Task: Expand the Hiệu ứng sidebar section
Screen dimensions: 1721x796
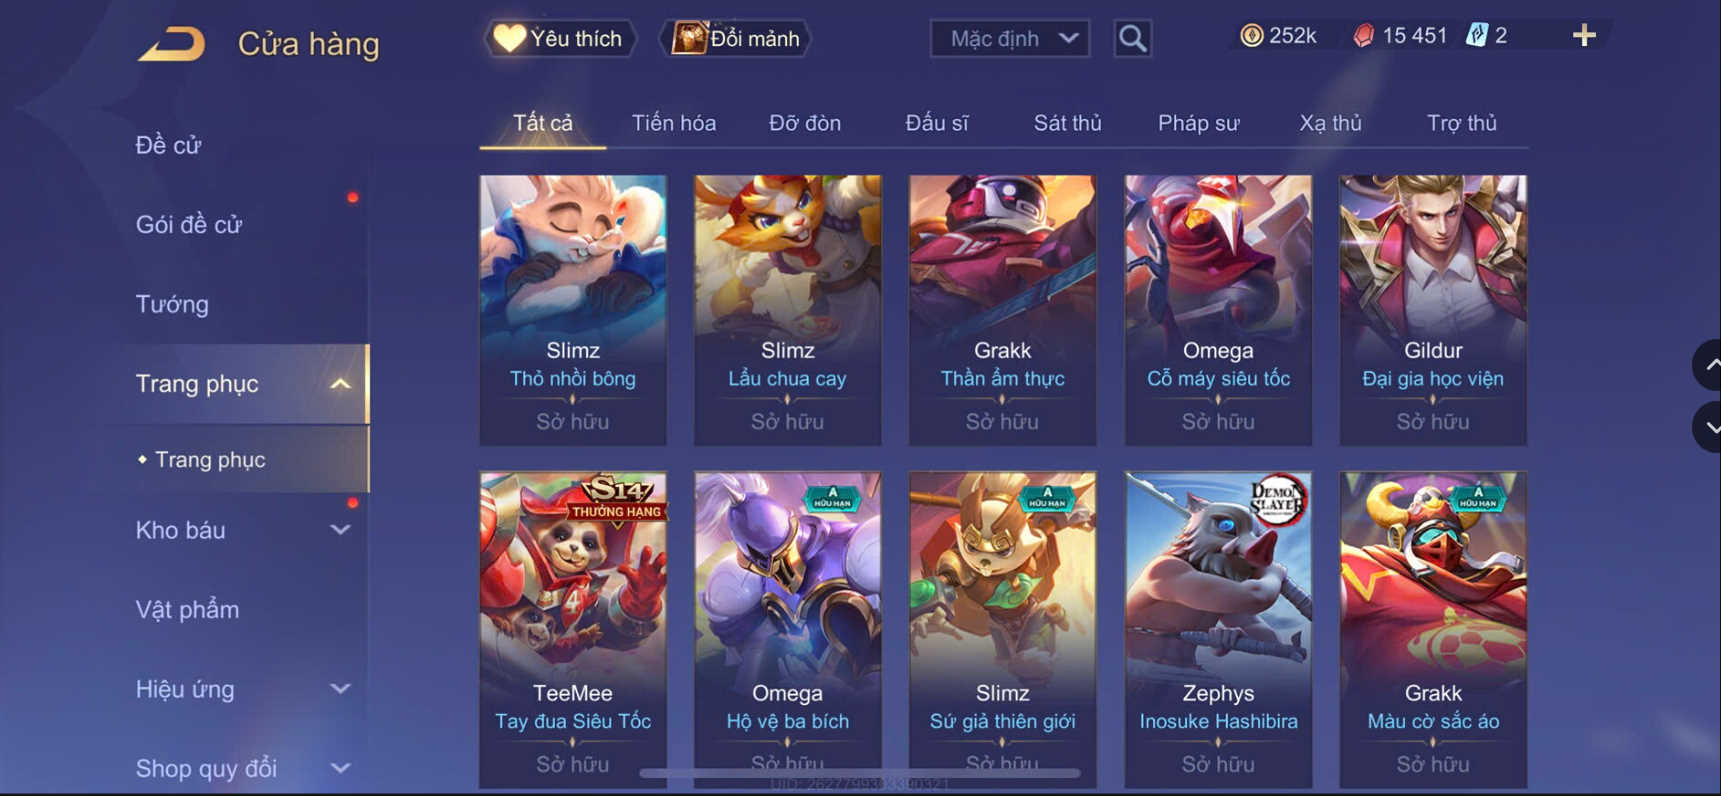Action: click(x=340, y=689)
